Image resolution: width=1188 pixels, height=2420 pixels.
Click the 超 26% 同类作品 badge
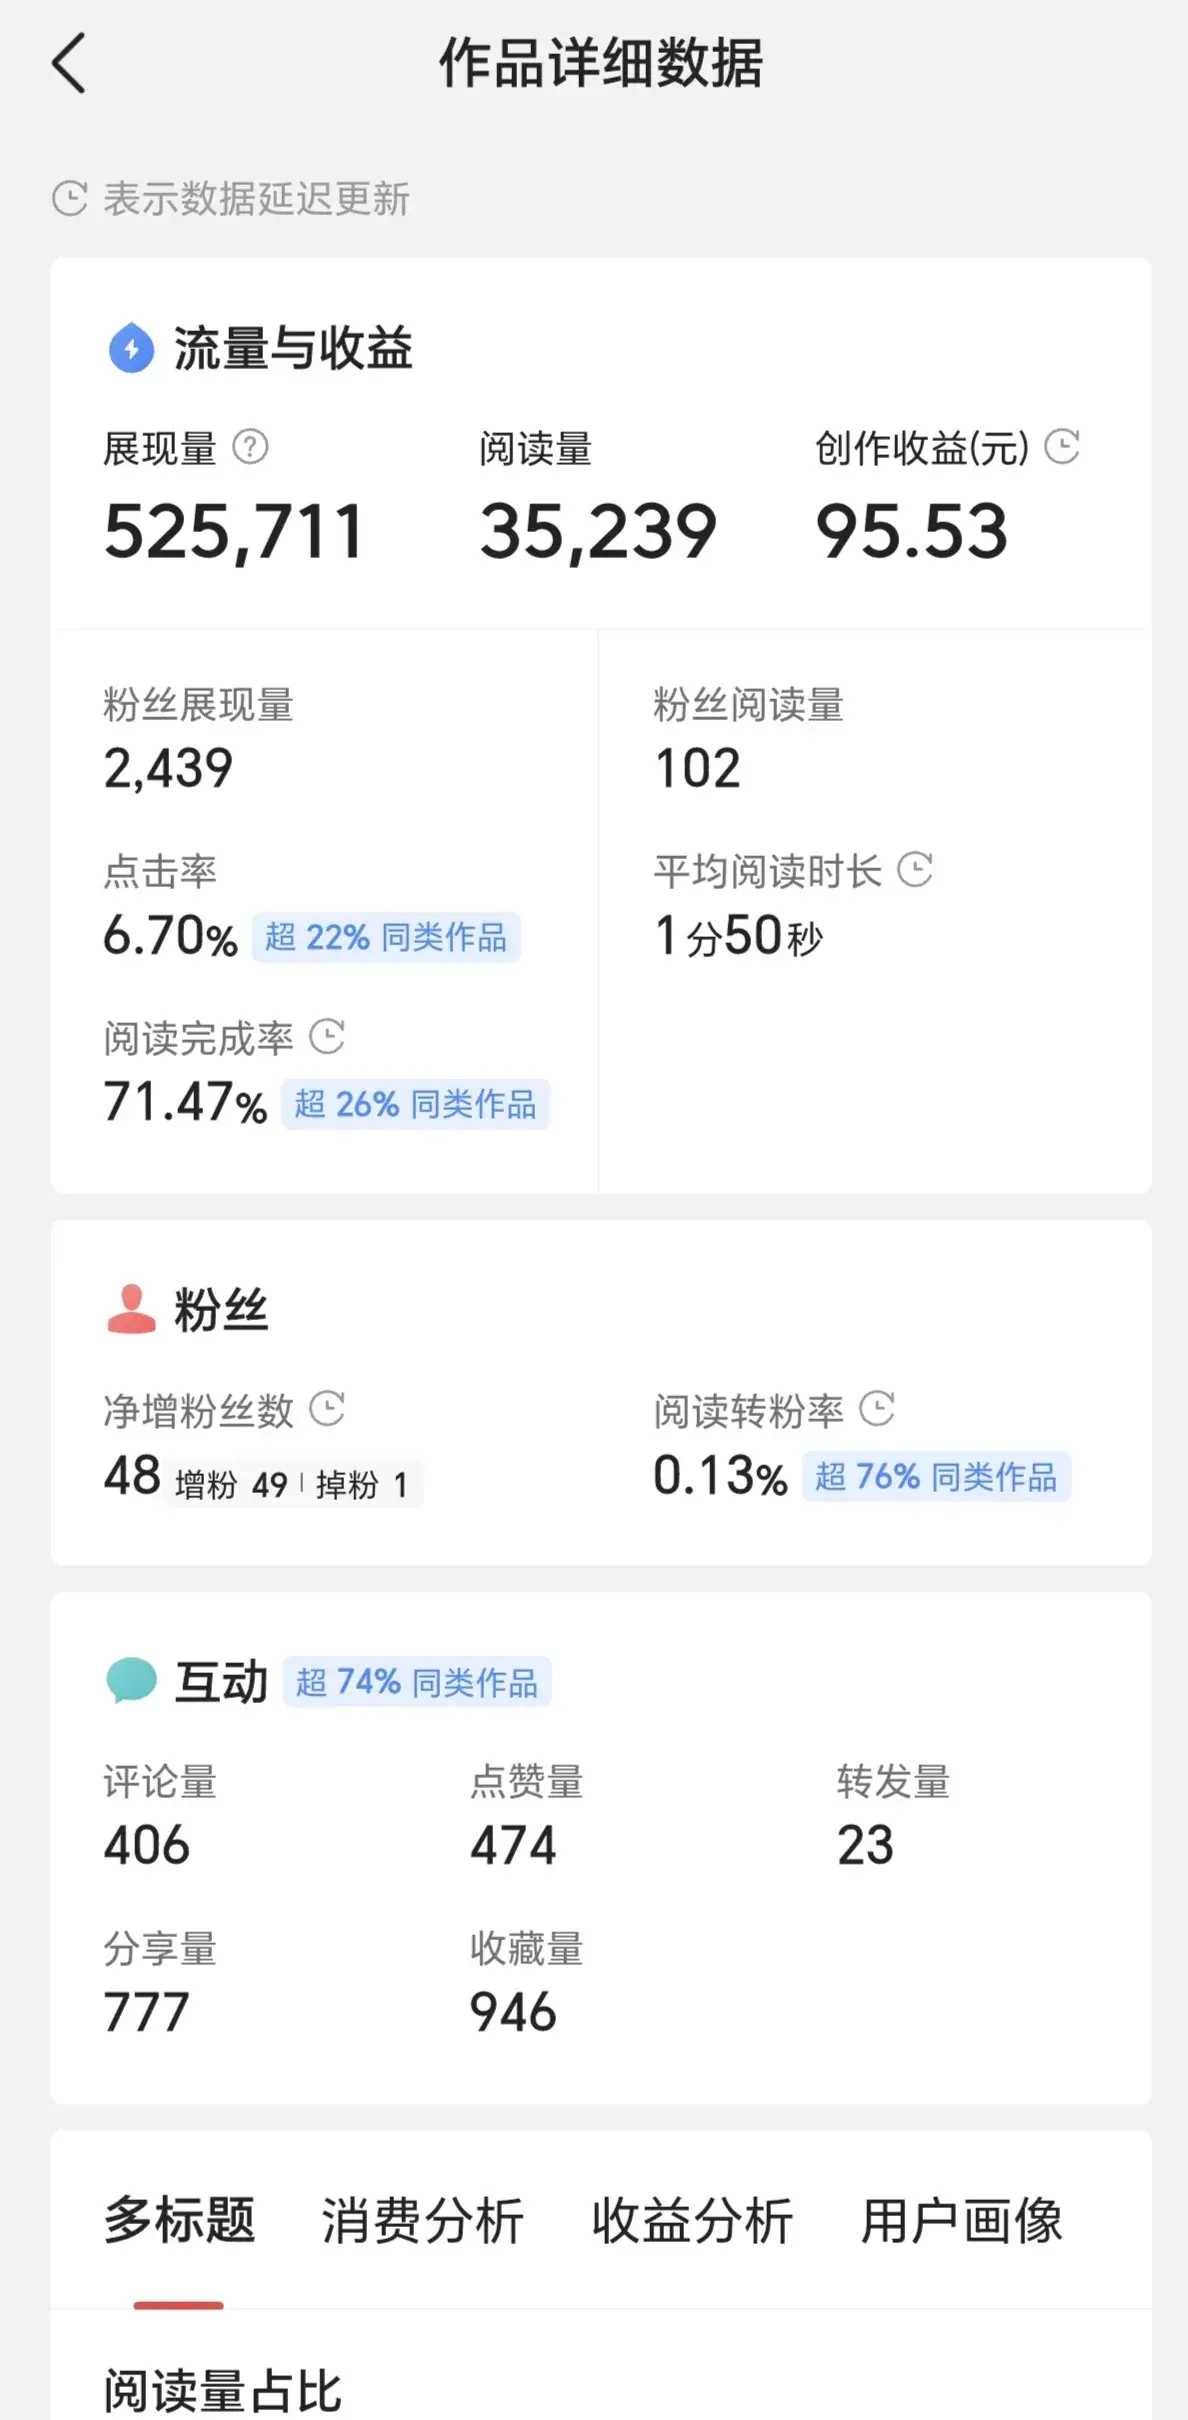415,1104
